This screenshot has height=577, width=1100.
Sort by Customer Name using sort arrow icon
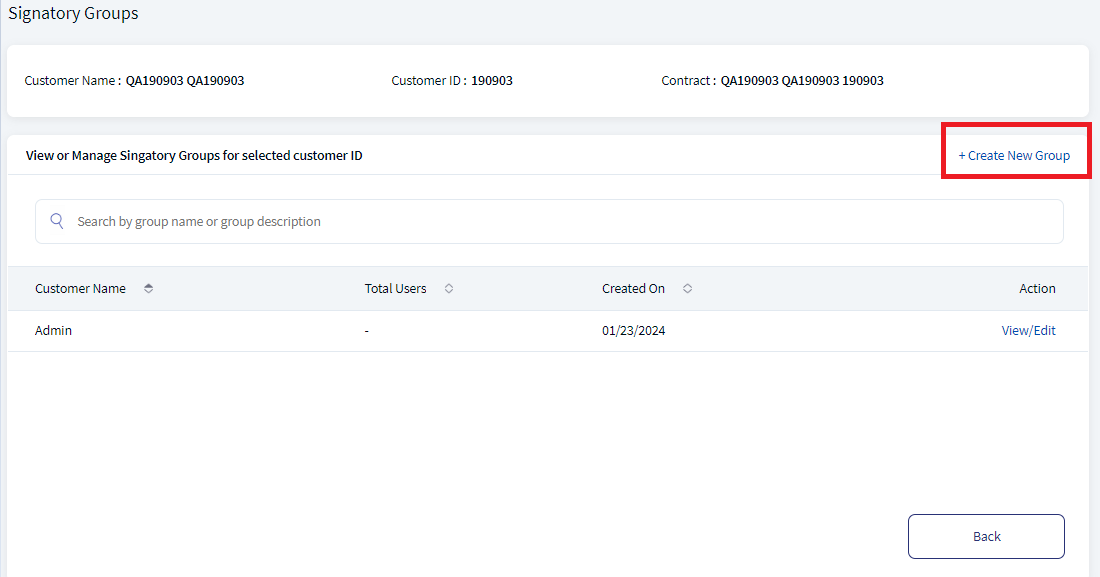pyautogui.click(x=149, y=288)
